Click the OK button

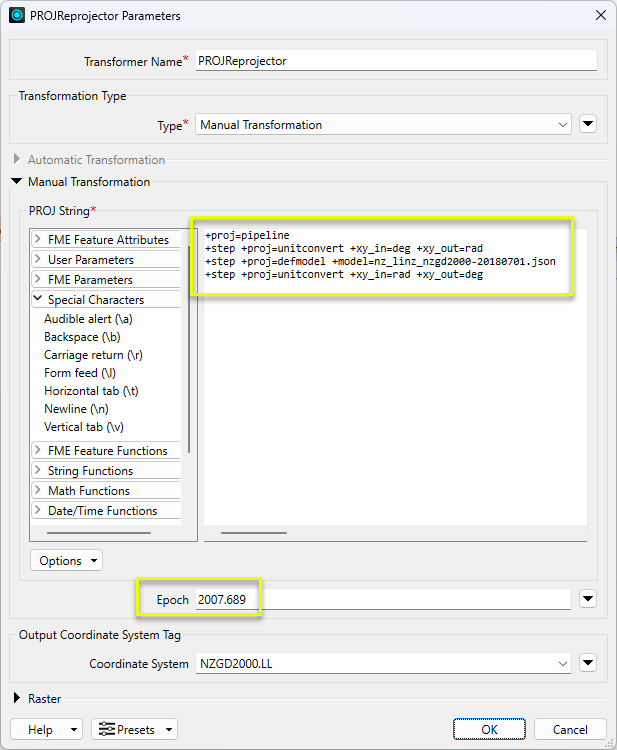tap(489, 729)
